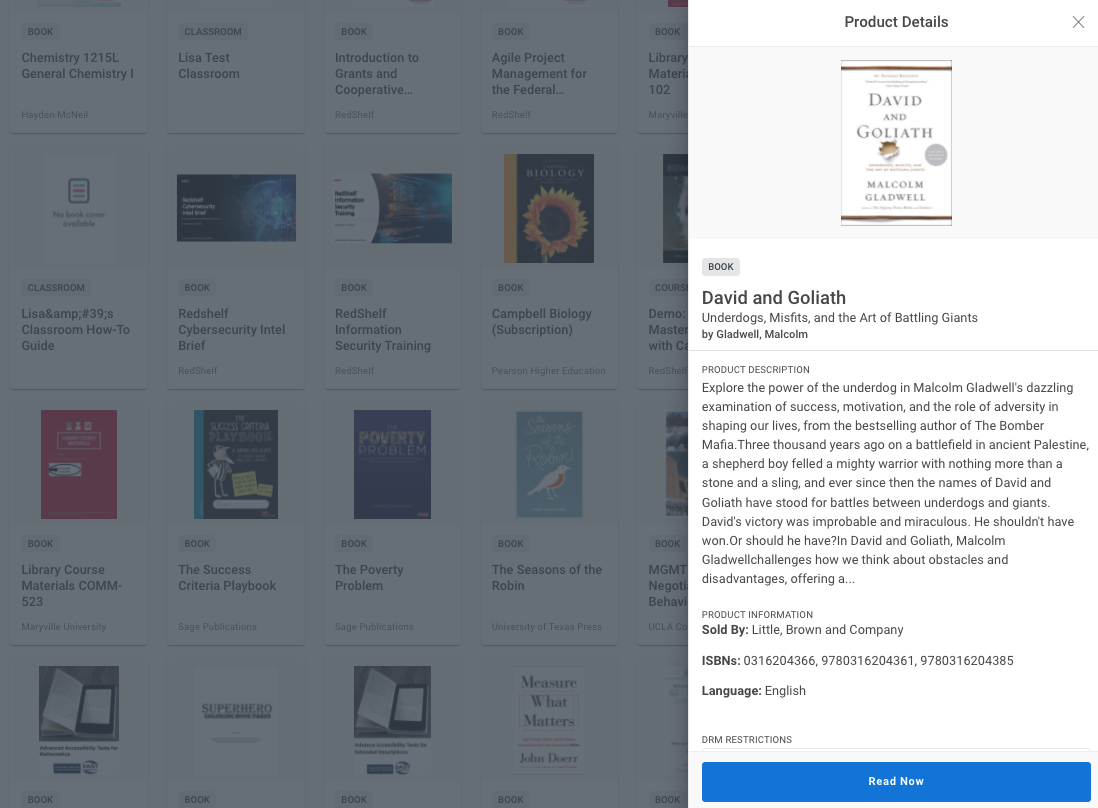Screen dimensions: 1098x808
Task: Click the CLASSROOM tag on Lisa Test Classroom
Action: 213,32
